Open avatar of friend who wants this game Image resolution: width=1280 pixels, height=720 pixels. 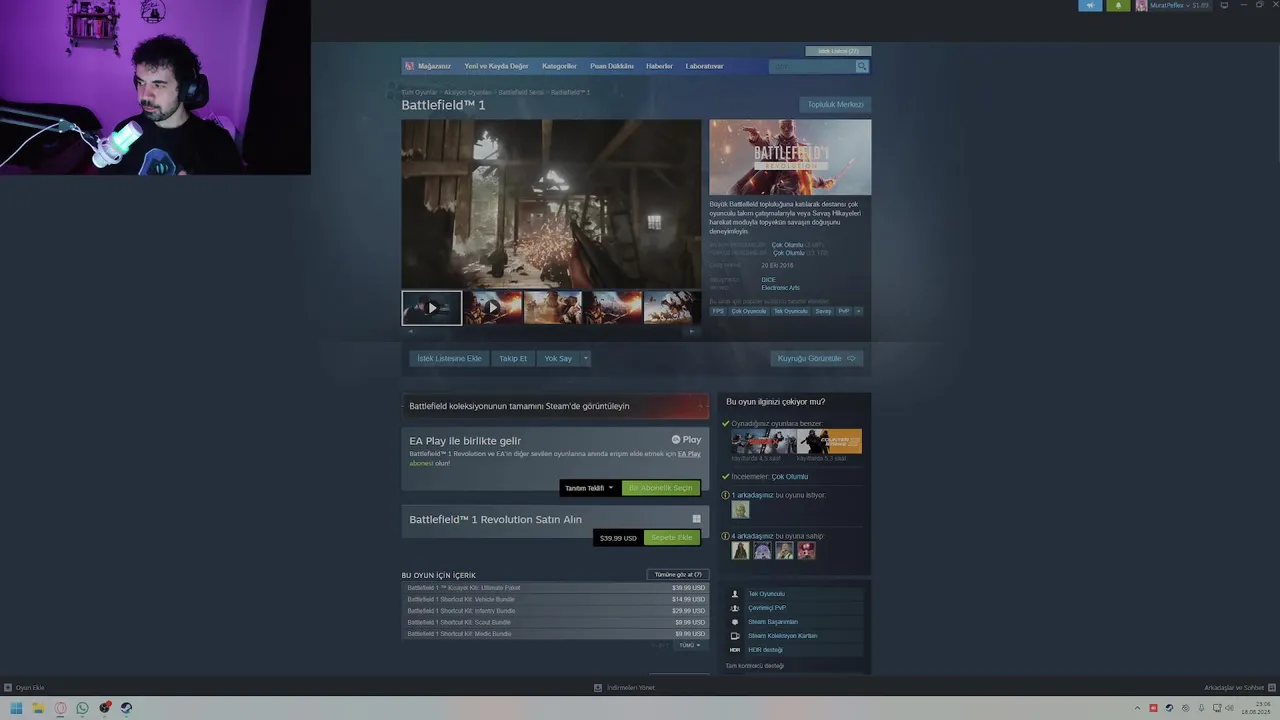click(740, 510)
